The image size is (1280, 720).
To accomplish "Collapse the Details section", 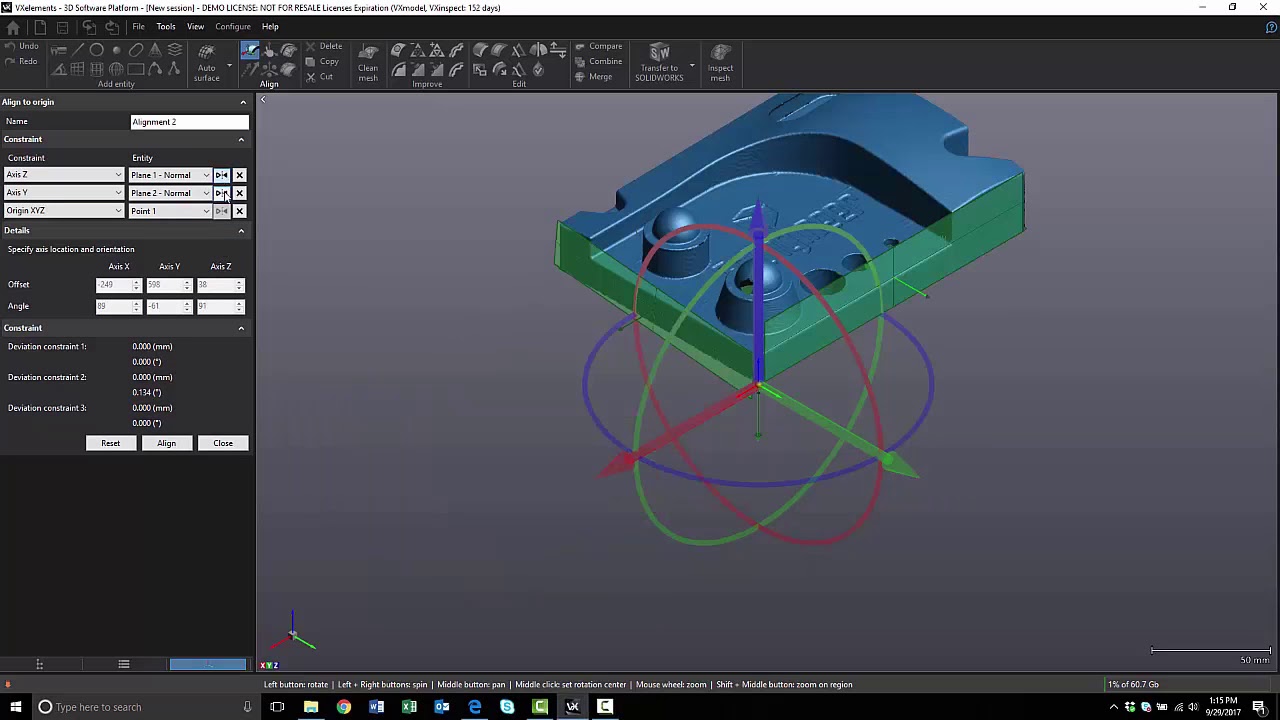I will (x=241, y=231).
